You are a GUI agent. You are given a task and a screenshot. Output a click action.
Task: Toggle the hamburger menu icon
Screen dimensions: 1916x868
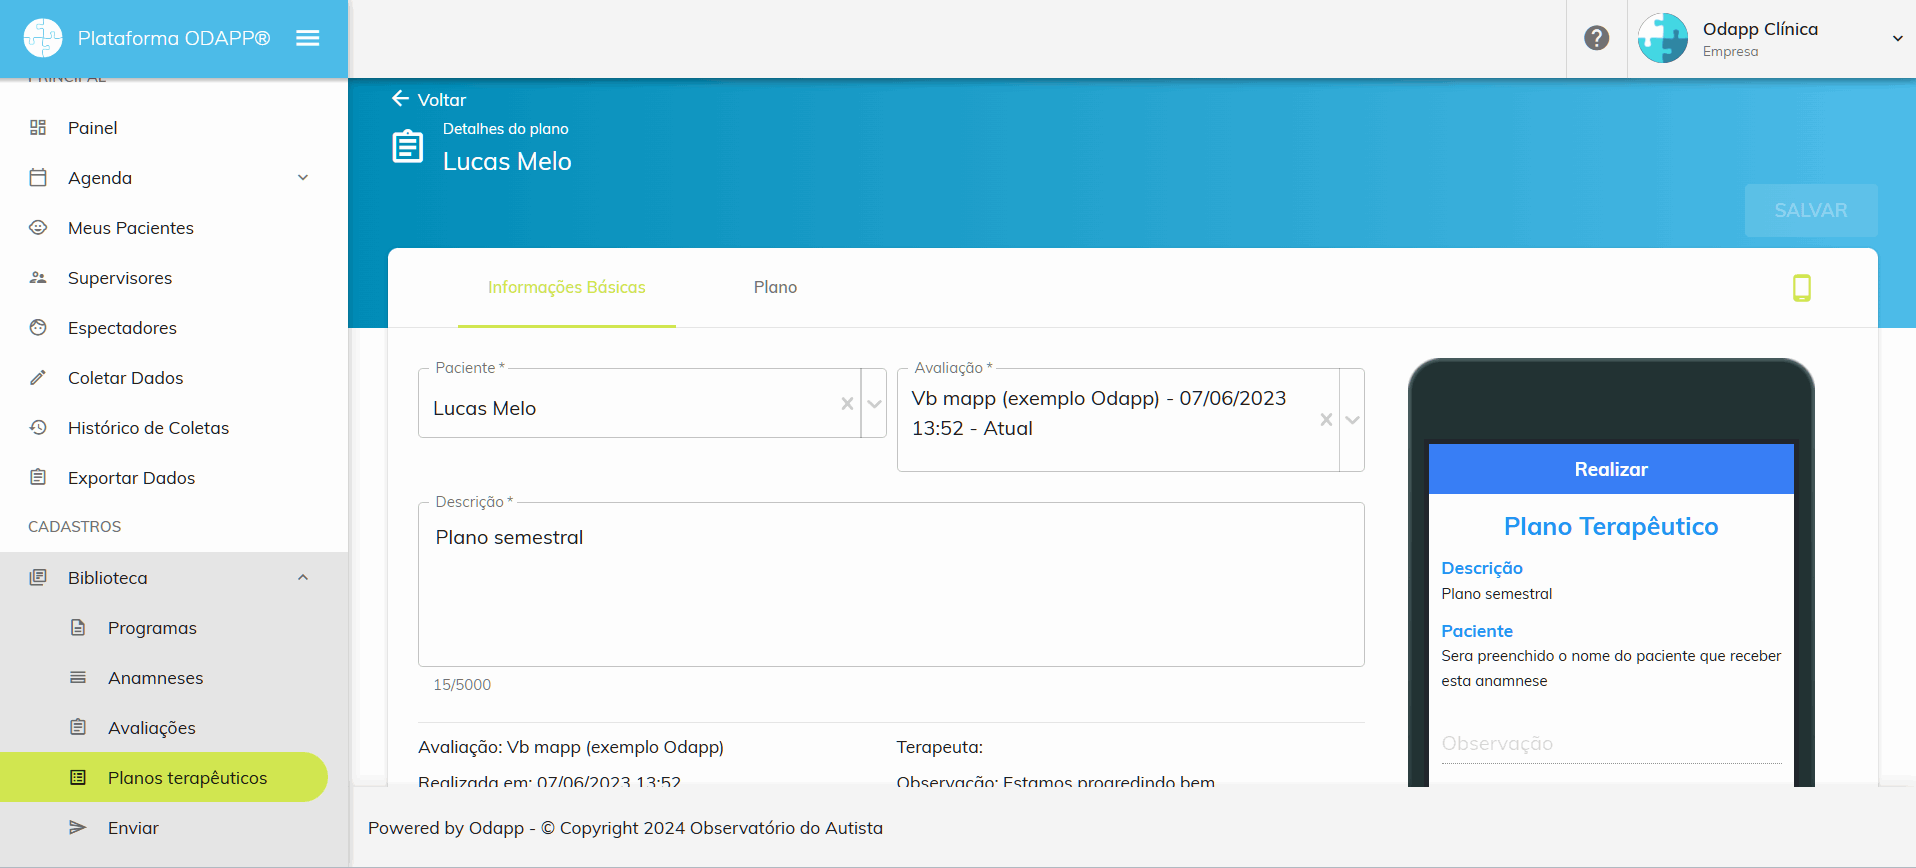coord(308,38)
